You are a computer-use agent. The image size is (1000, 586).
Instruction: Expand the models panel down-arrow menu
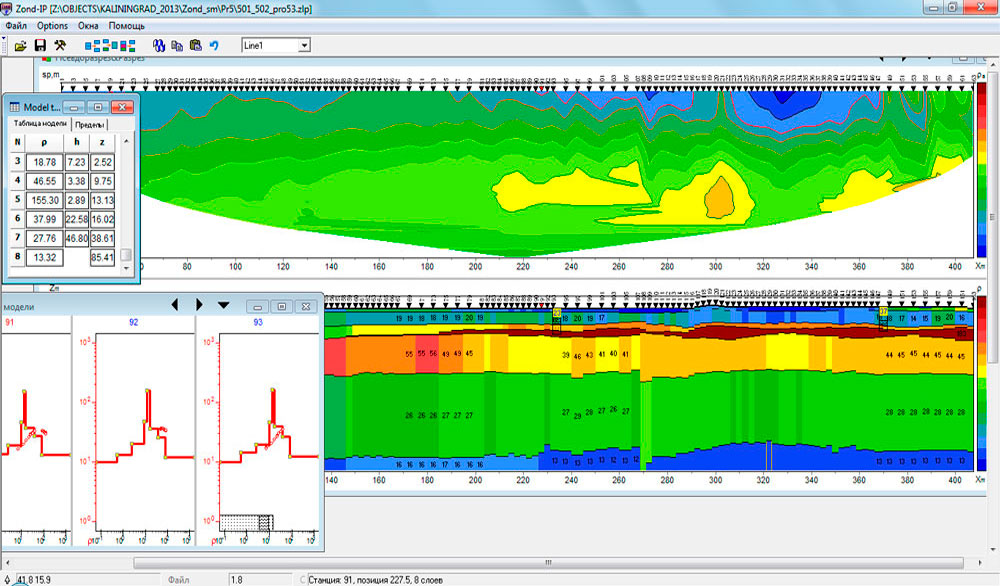(224, 305)
